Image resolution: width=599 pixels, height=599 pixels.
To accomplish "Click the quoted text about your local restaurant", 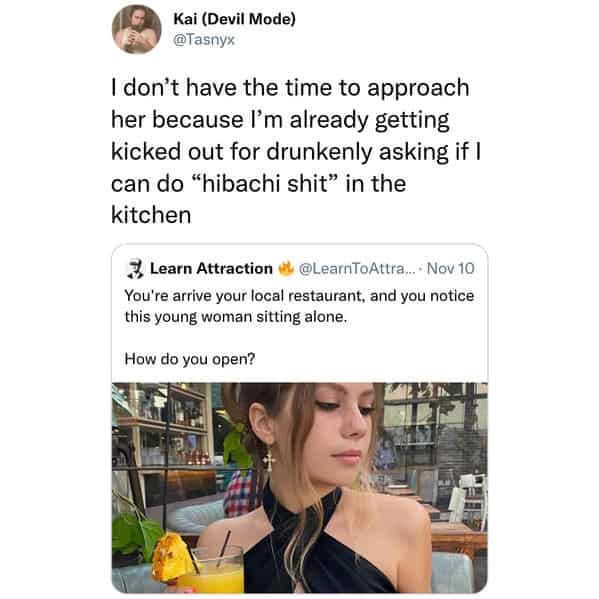I will 299,306.
